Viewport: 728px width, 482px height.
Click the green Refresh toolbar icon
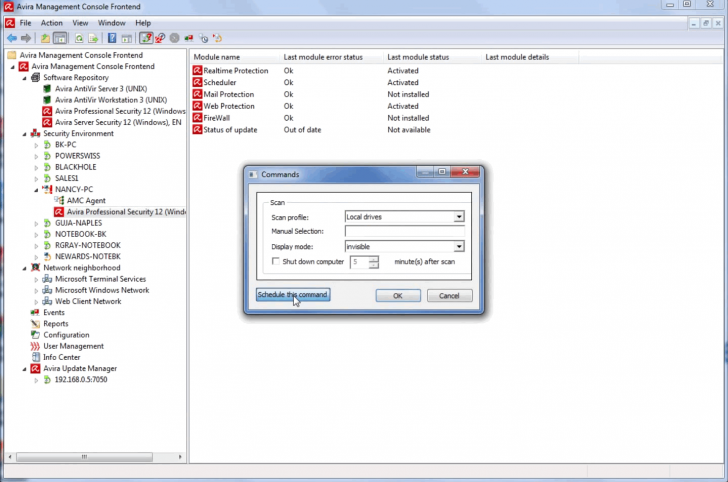(79, 38)
